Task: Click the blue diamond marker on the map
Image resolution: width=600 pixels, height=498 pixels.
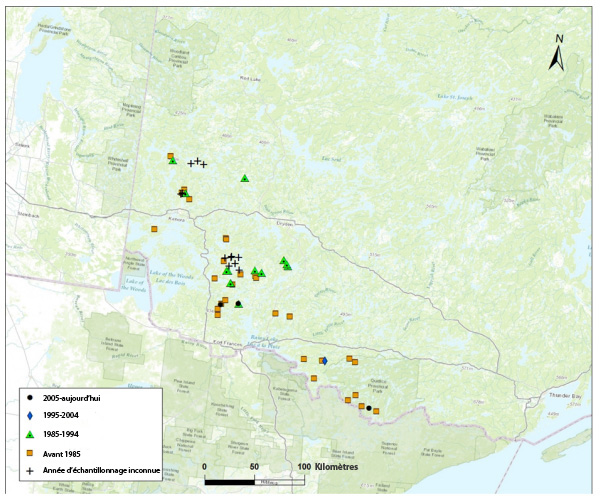Action: pos(324,361)
